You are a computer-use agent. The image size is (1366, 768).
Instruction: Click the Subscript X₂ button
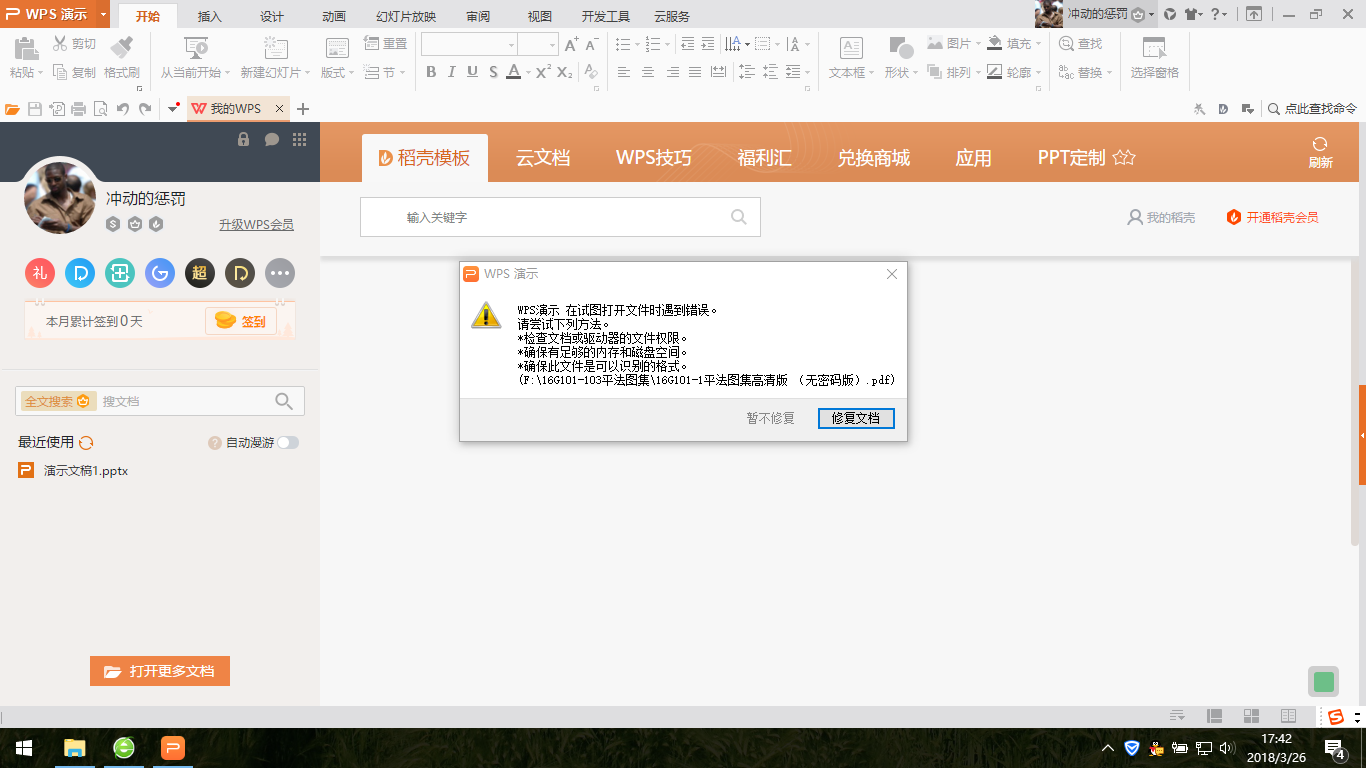[565, 72]
